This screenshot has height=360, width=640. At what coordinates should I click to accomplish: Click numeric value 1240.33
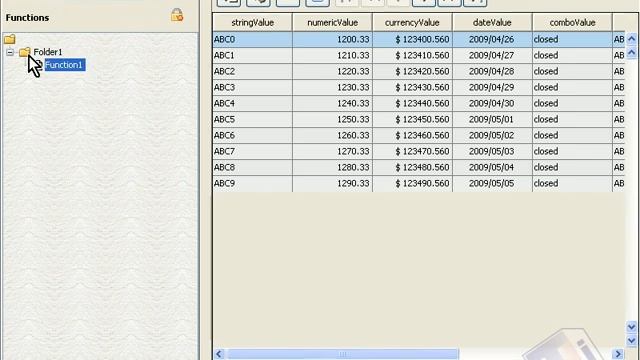pos(332,103)
